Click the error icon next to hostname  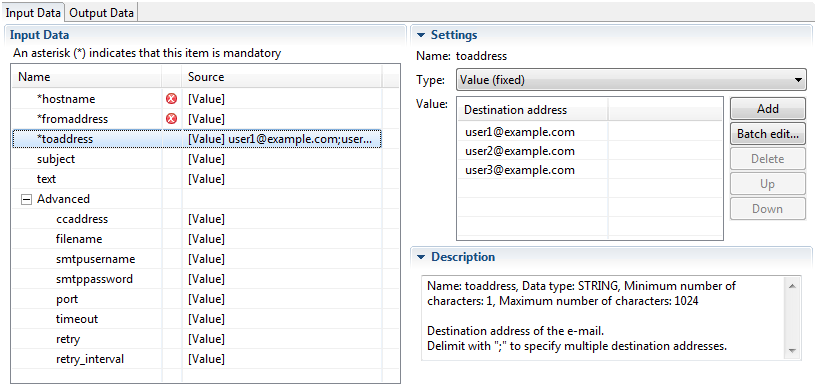(x=171, y=99)
